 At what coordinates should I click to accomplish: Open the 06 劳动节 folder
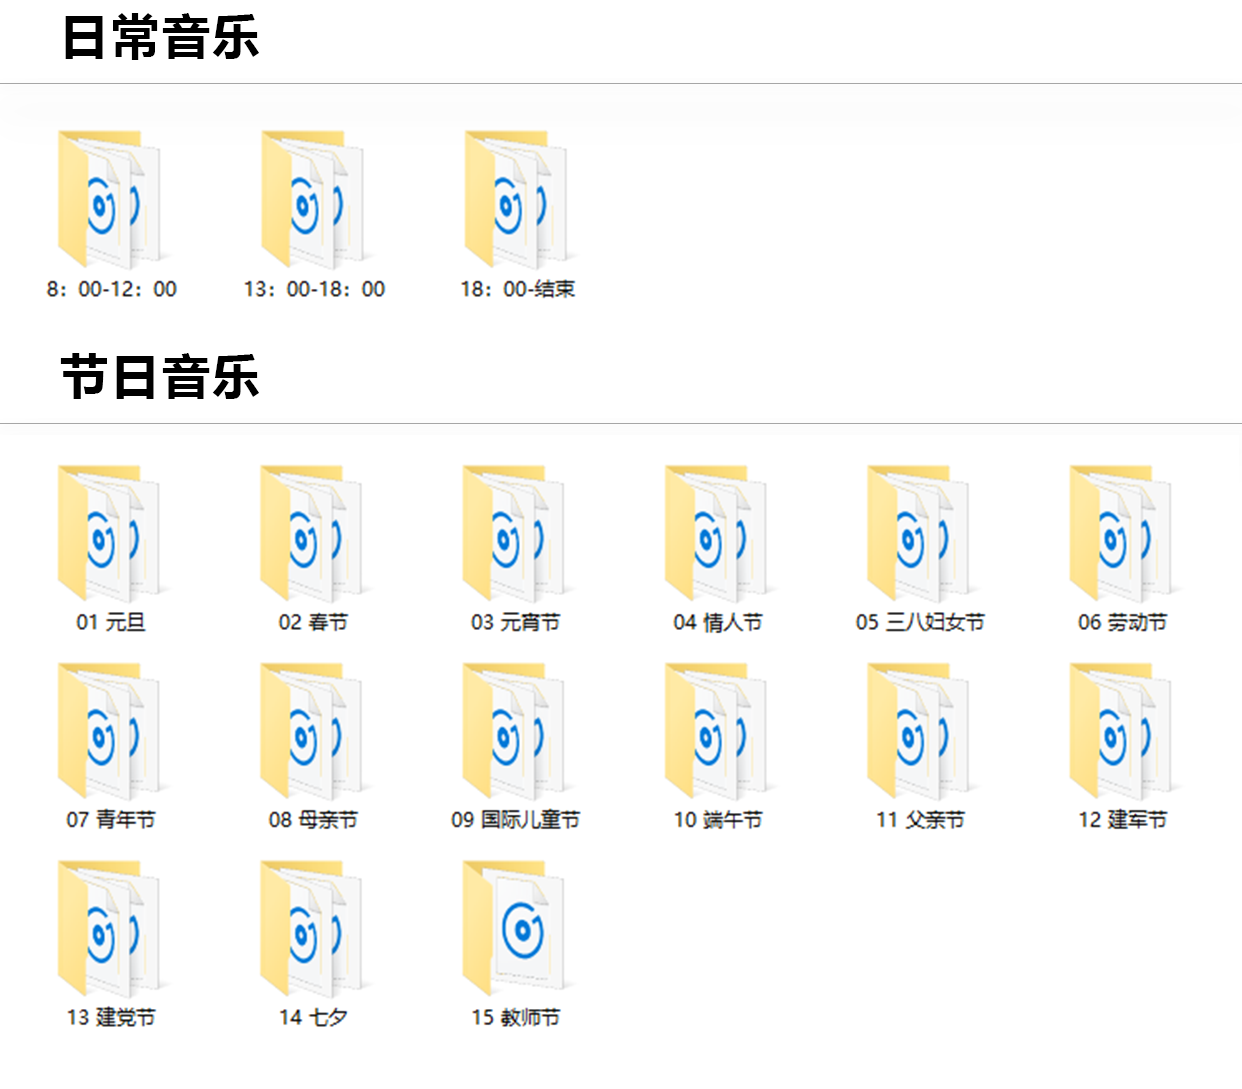pos(1122,534)
